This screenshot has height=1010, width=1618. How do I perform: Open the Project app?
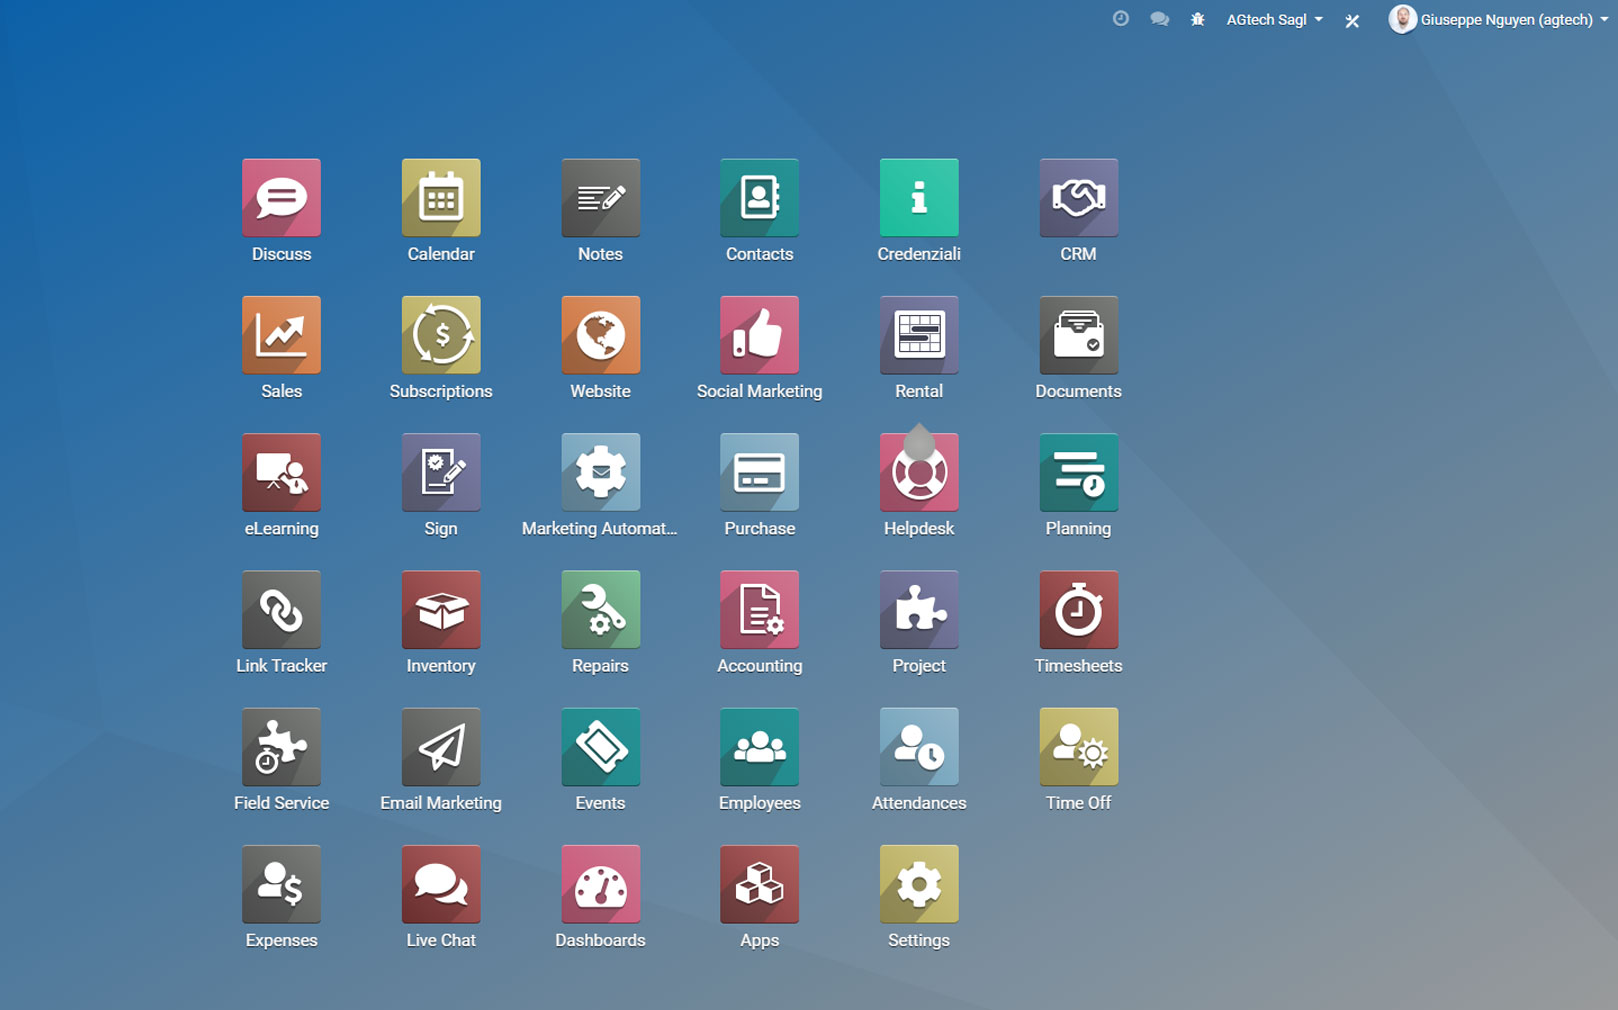[x=919, y=610]
